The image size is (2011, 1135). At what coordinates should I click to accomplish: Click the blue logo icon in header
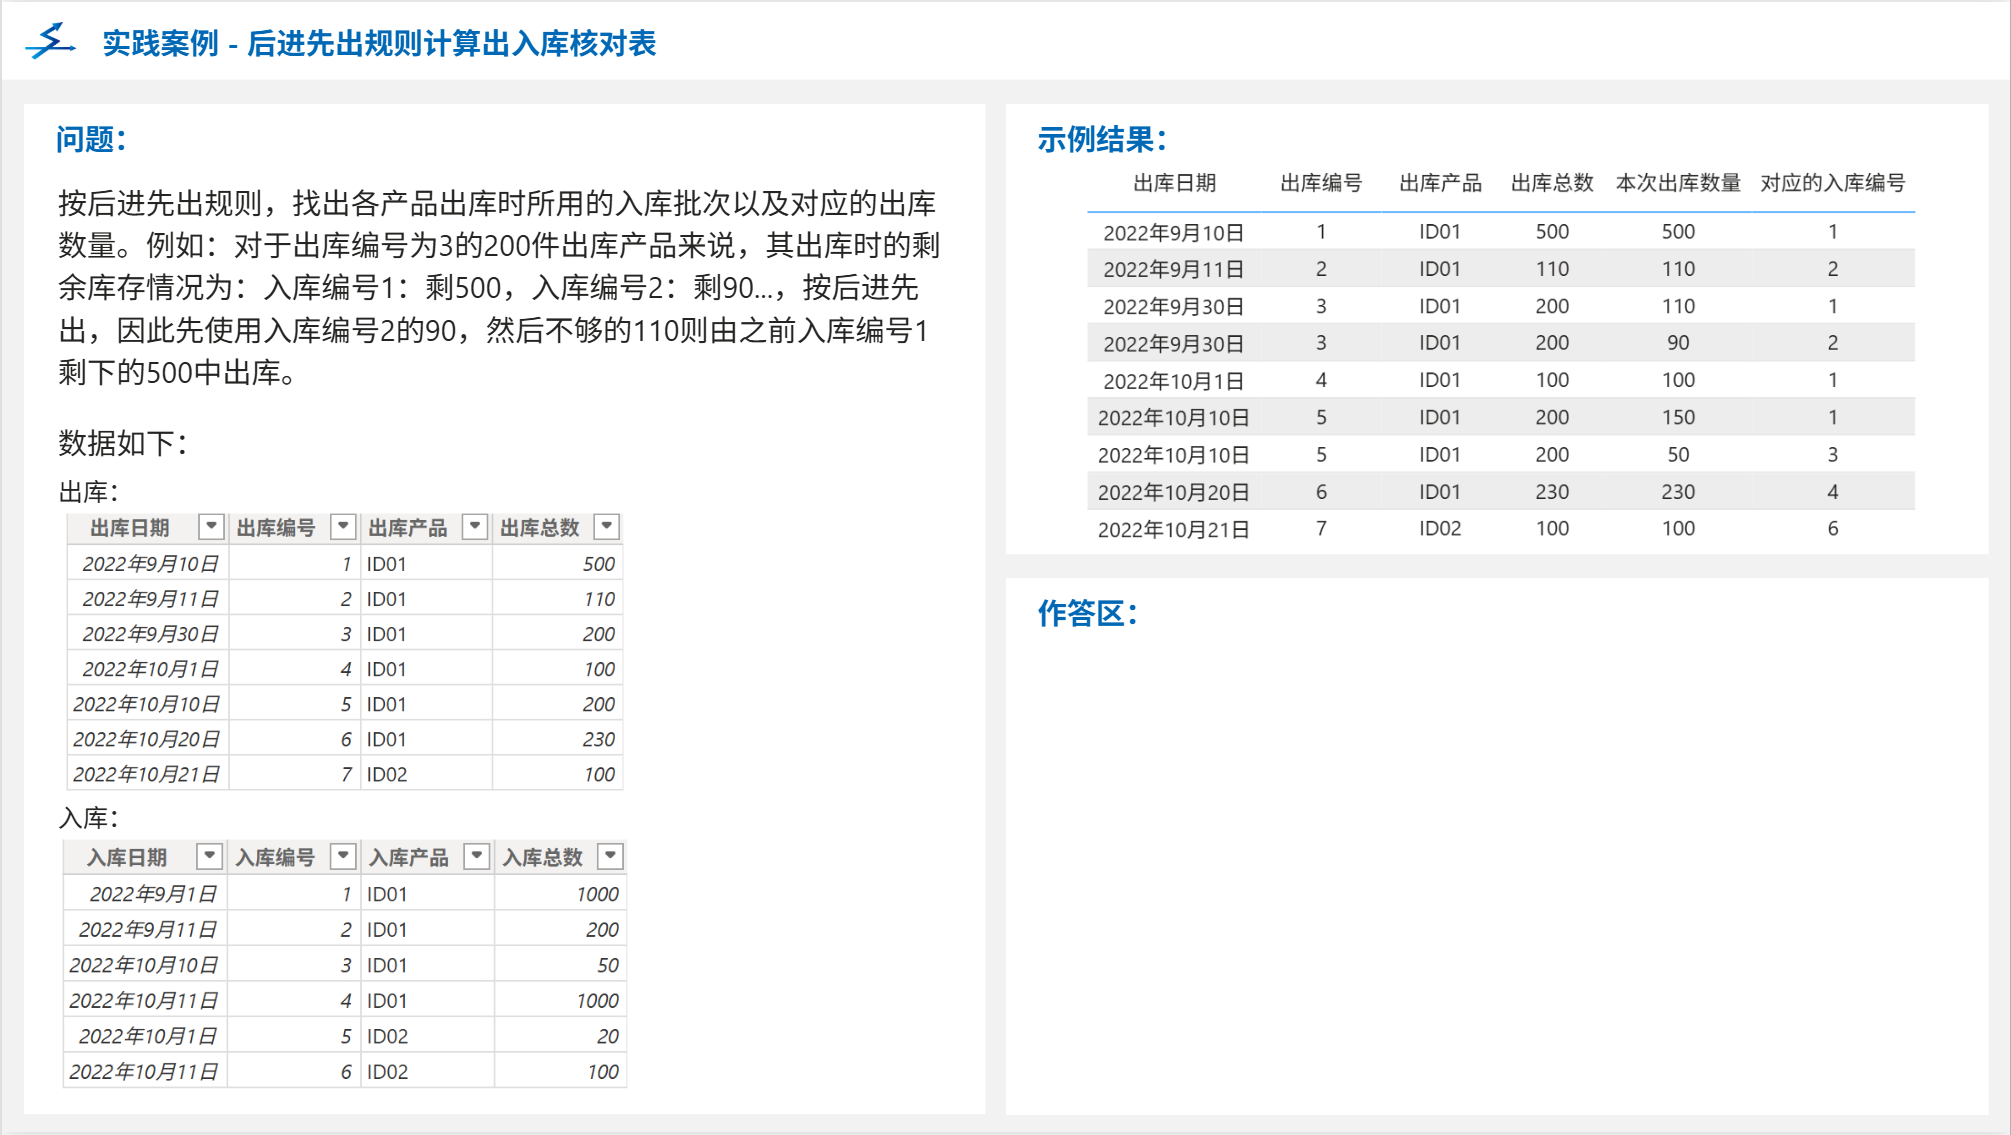pos(50,41)
